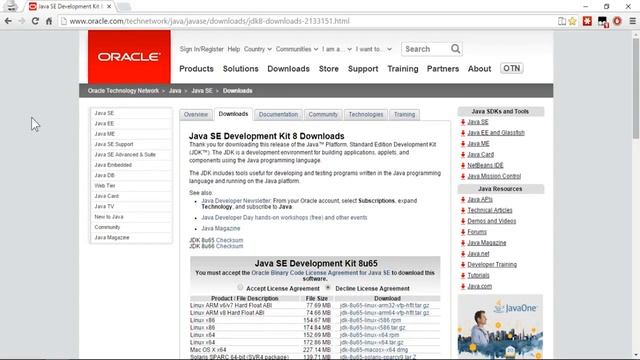Go back using browser back arrow

pos(8,21)
